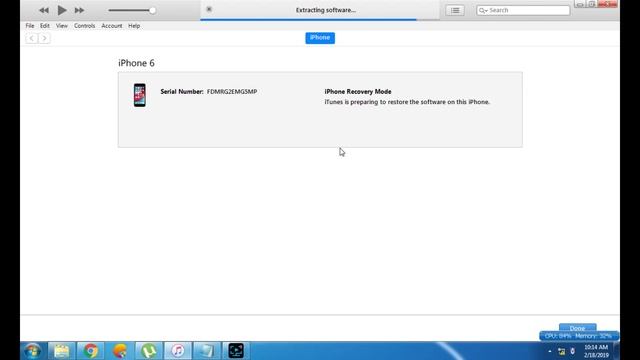The height and width of the screenshot is (360, 640).
Task: Open File Explorer from the taskbar
Action: click(x=62, y=351)
